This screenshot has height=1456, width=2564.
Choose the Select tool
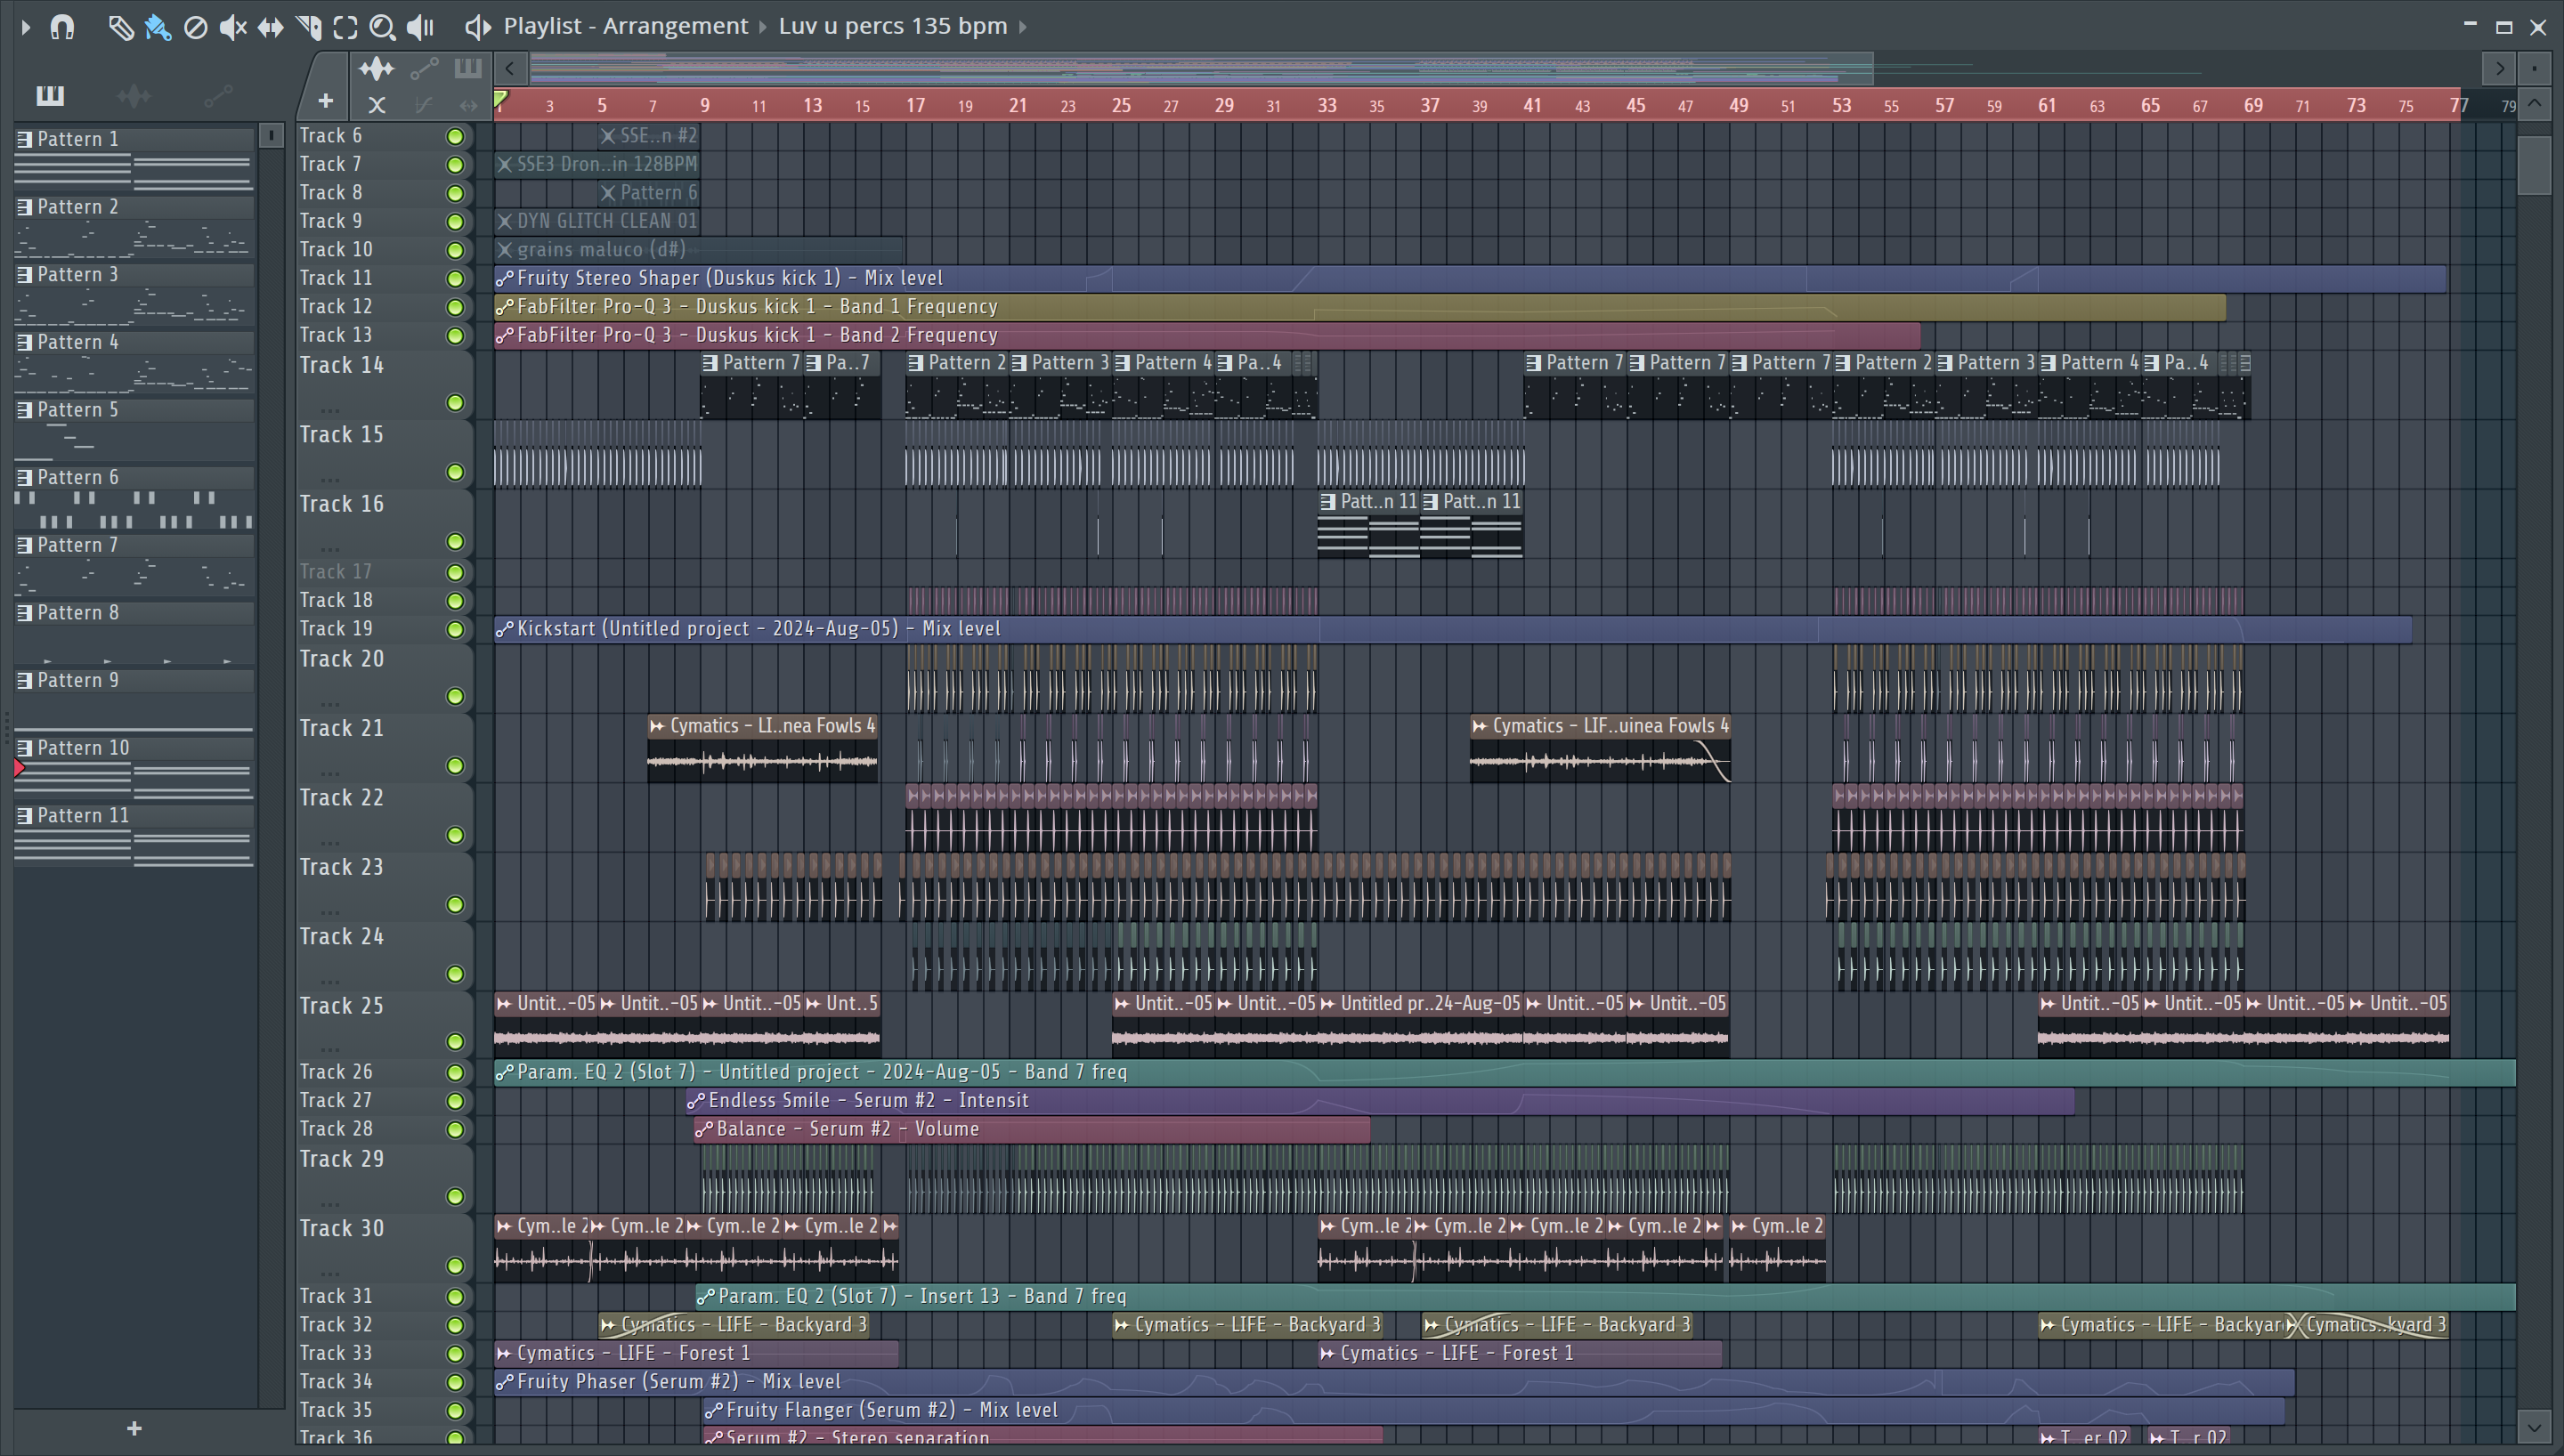(345, 27)
